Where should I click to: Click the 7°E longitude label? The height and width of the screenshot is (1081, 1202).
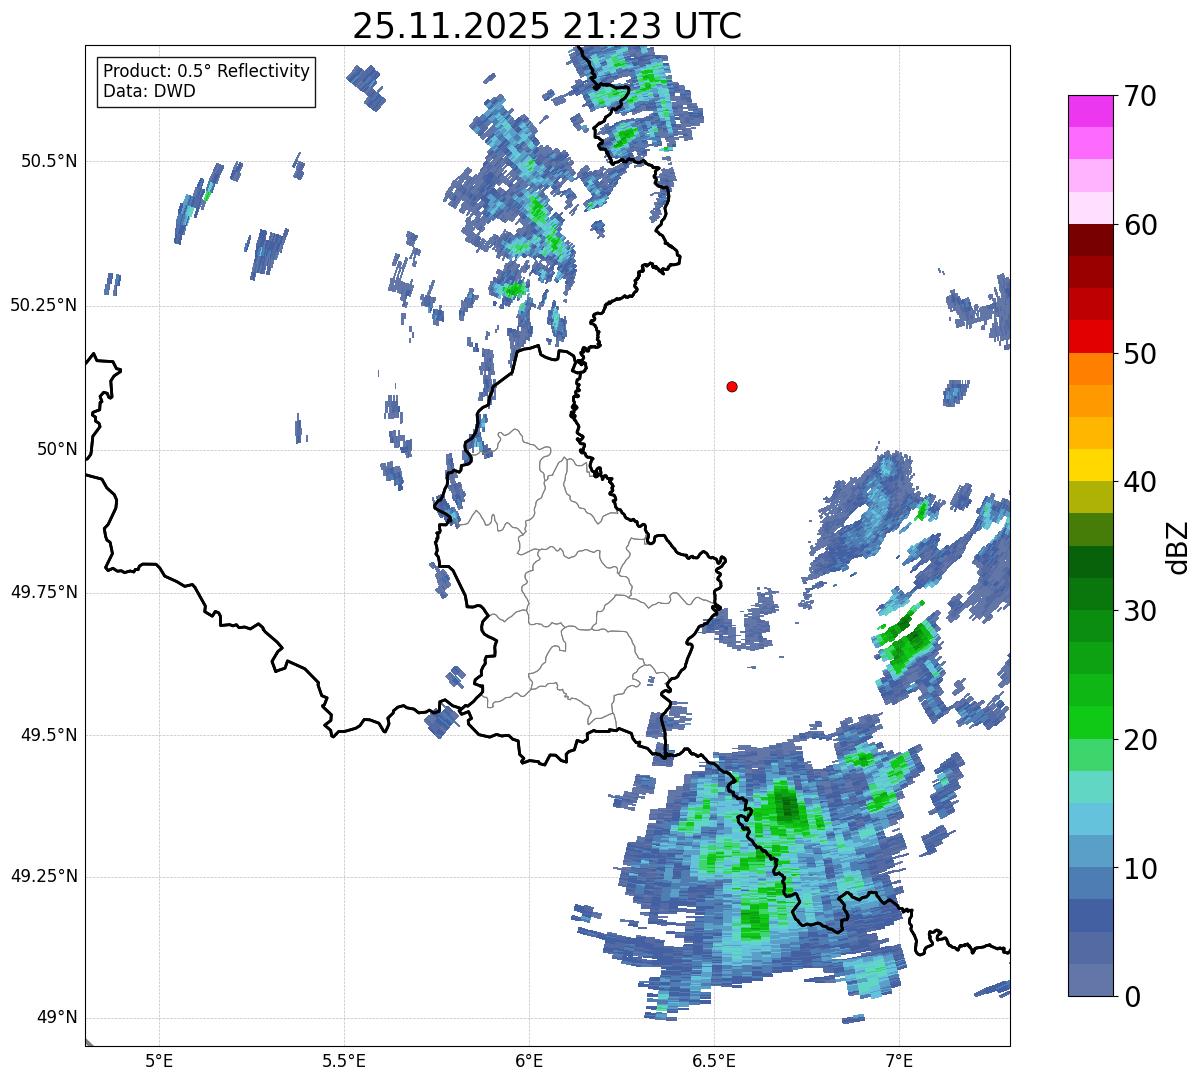tap(899, 1060)
